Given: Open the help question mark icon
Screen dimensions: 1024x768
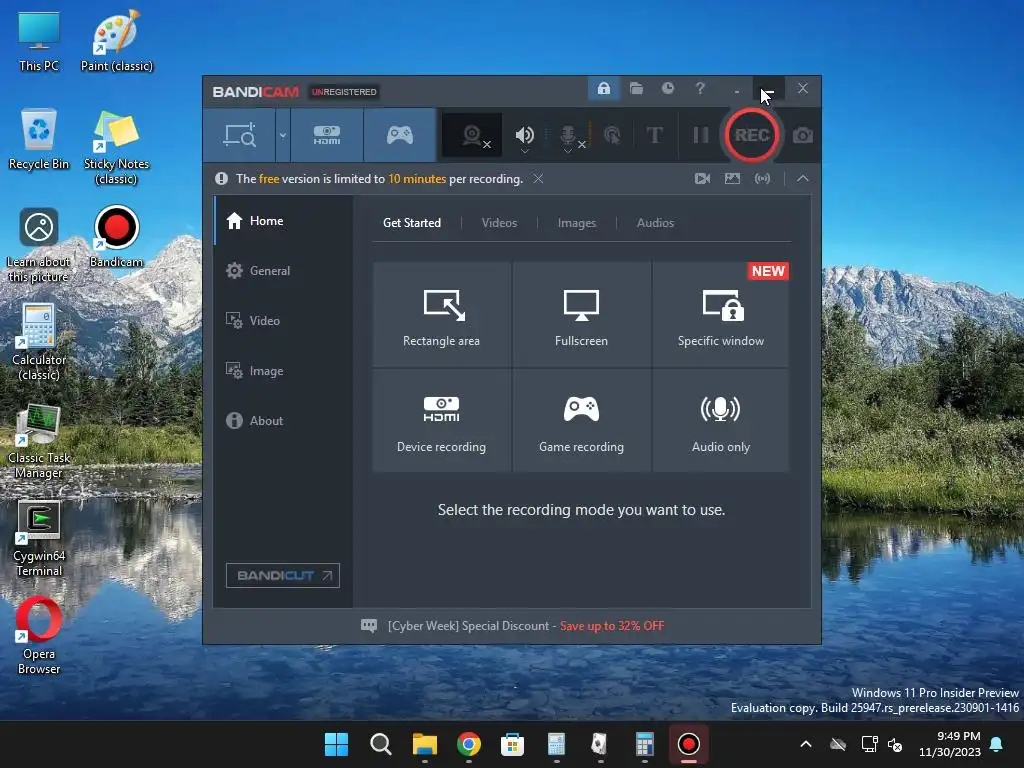Looking at the screenshot, I should click(700, 88).
